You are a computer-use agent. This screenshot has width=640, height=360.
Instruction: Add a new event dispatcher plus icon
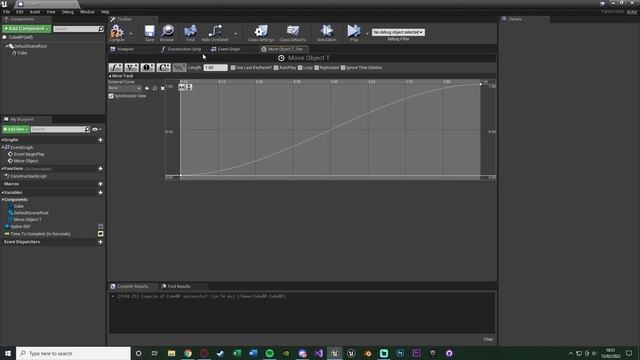(100, 242)
